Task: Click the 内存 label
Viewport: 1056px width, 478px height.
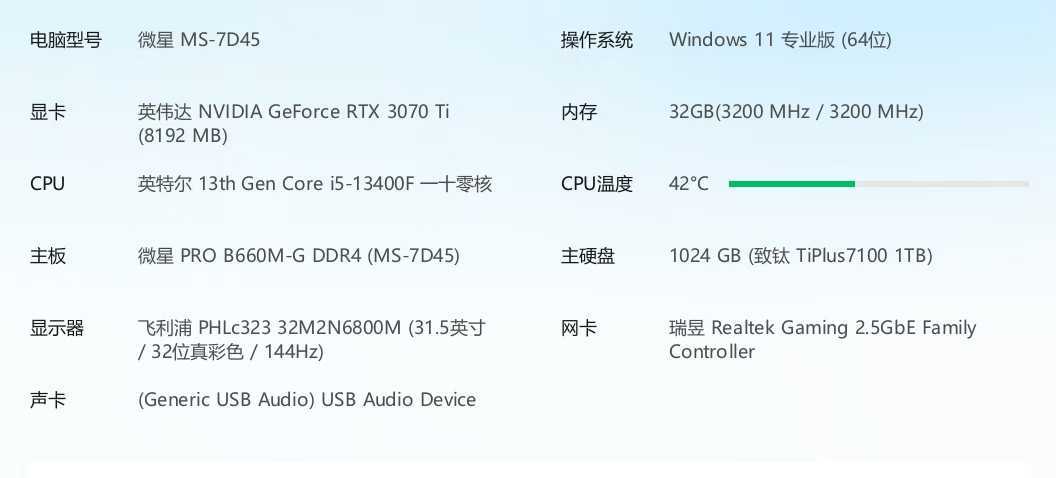Action: tap(579, 112)
